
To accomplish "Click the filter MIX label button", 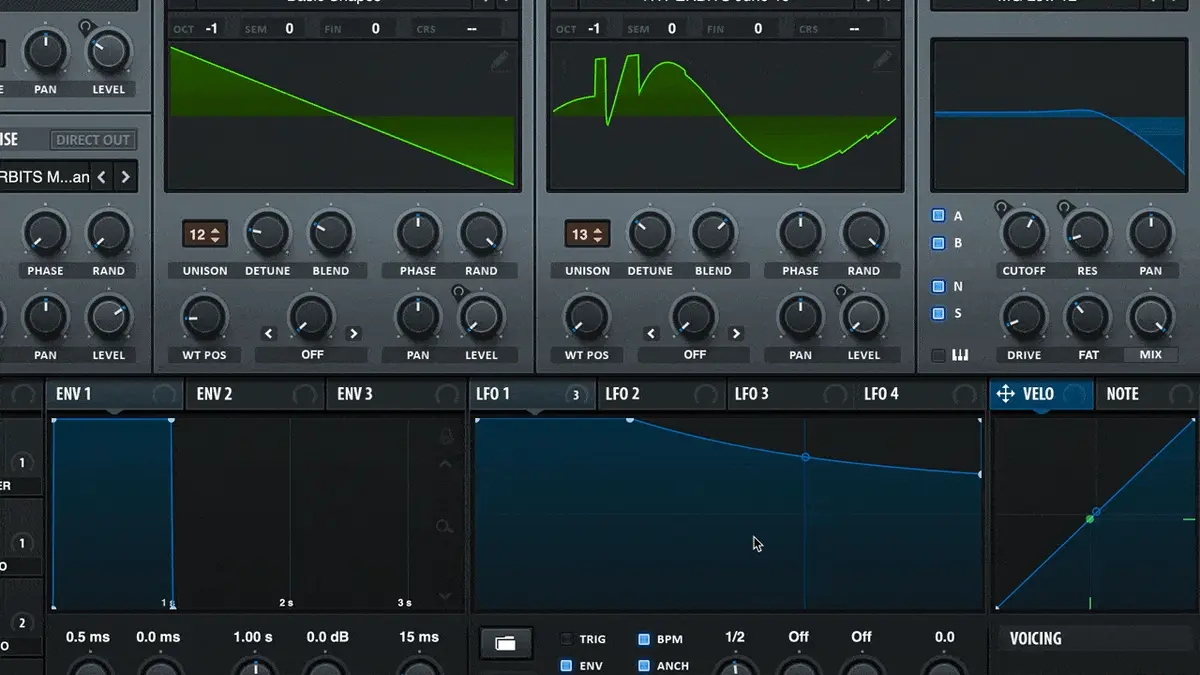I will click(x=1151, y=355).
